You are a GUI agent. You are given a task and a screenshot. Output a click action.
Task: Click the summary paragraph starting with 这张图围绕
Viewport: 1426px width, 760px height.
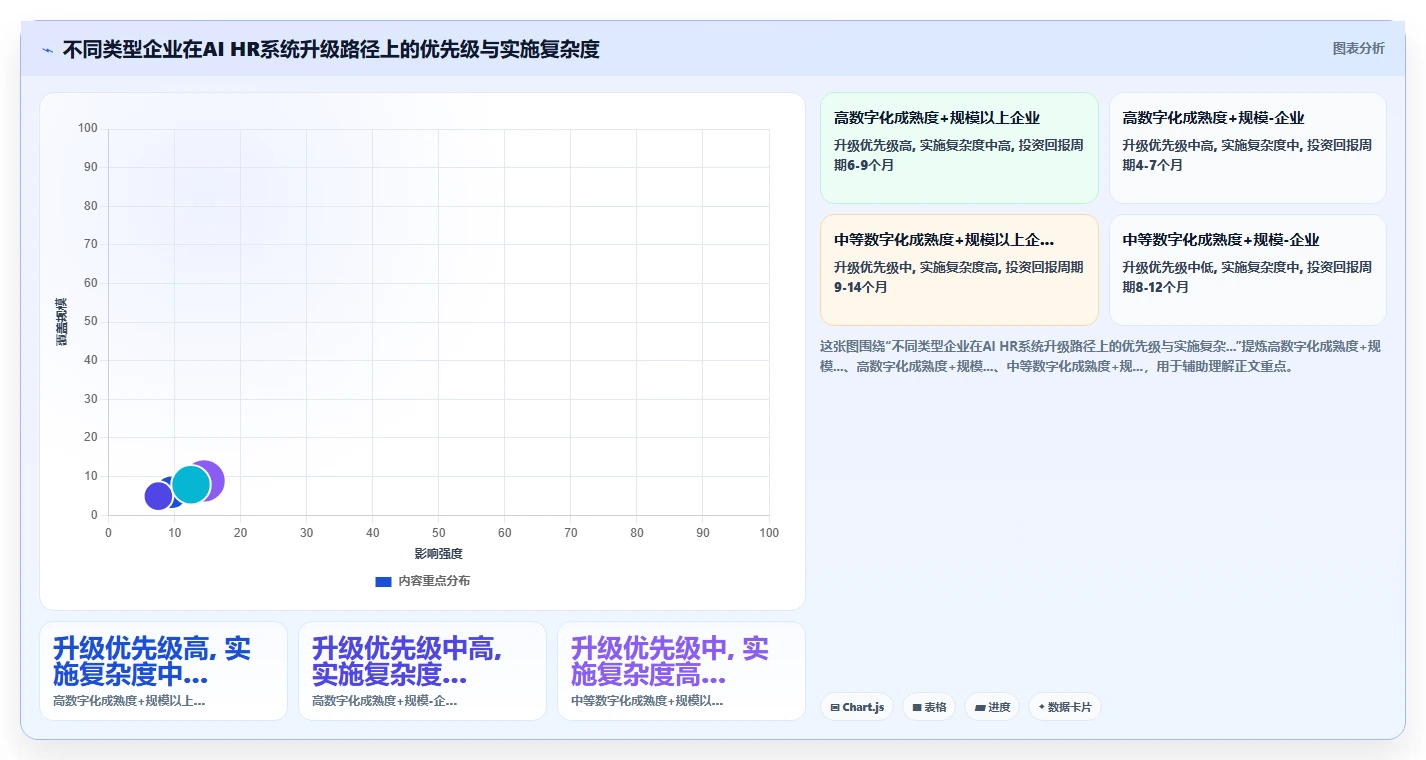1100,356
